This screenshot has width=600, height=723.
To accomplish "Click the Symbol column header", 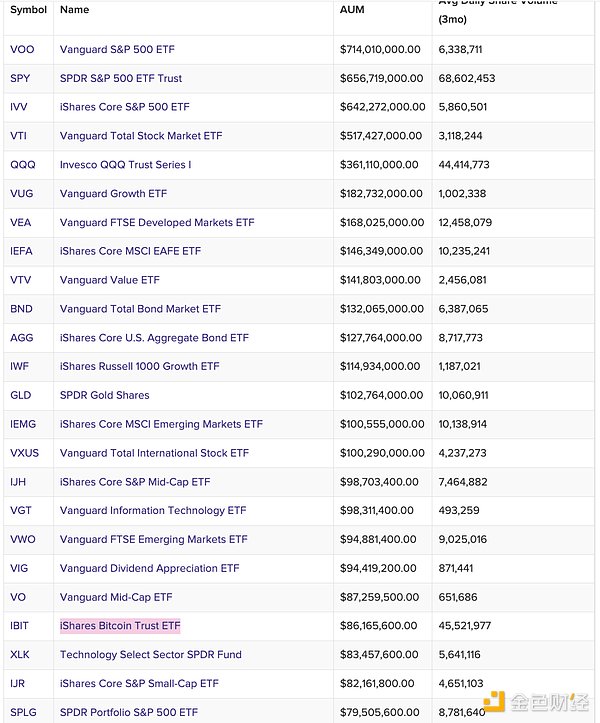I will pos(28,10).
